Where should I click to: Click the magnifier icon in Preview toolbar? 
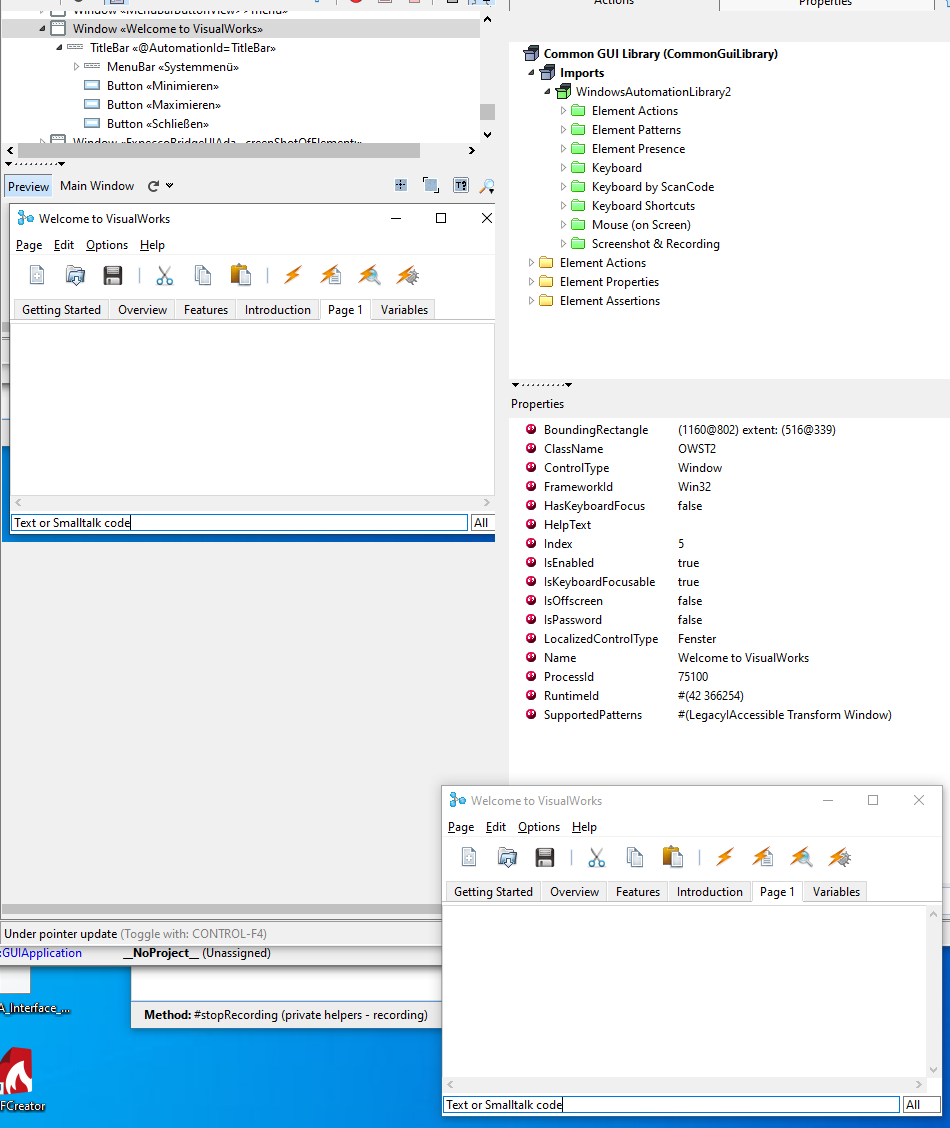[x=487, y=185]
